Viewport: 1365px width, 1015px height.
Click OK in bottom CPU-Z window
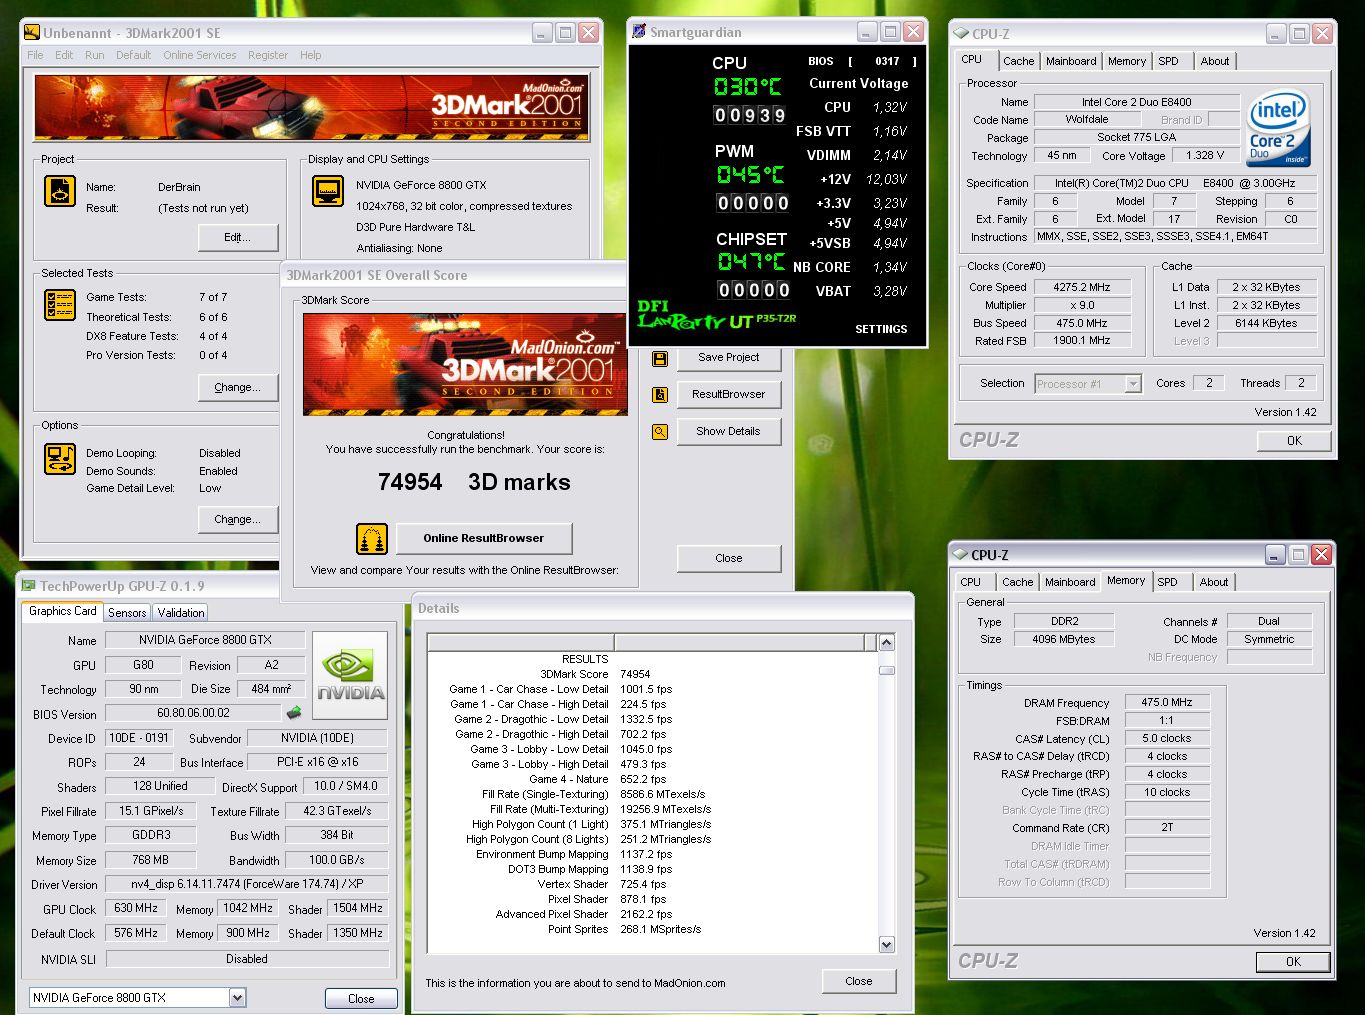pos(1293,962)
